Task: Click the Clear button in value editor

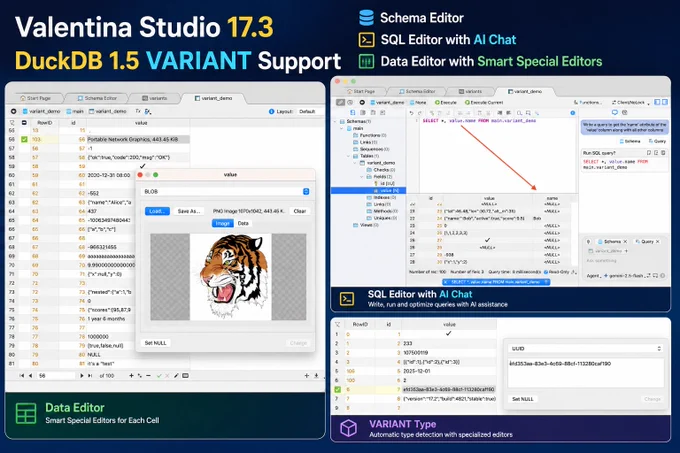Action: 300,211
